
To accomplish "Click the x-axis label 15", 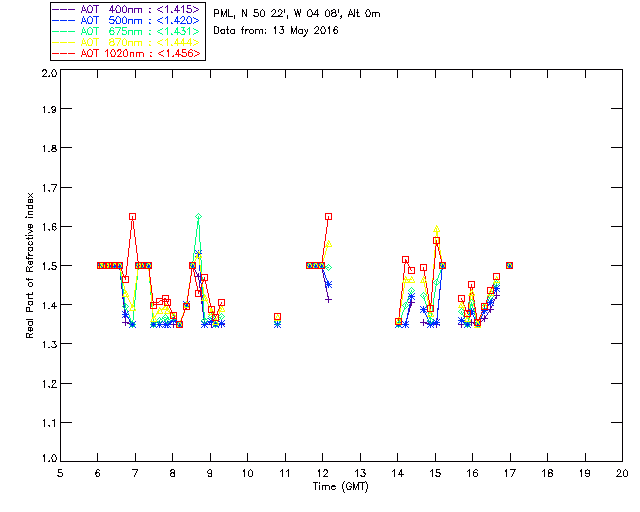I will point(435,473).
